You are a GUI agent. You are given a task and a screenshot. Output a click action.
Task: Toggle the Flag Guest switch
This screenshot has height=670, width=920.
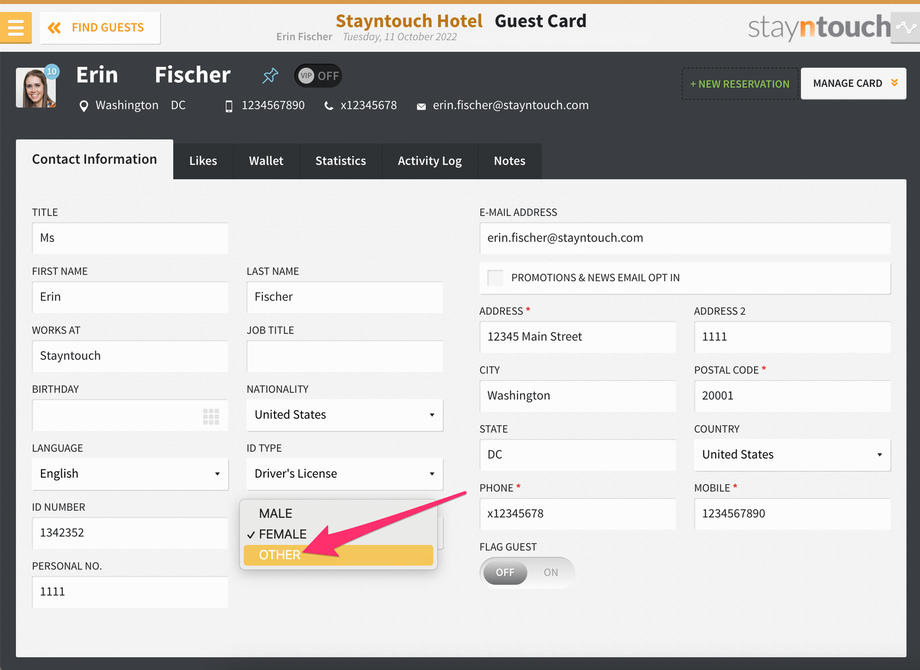(526, 573)
